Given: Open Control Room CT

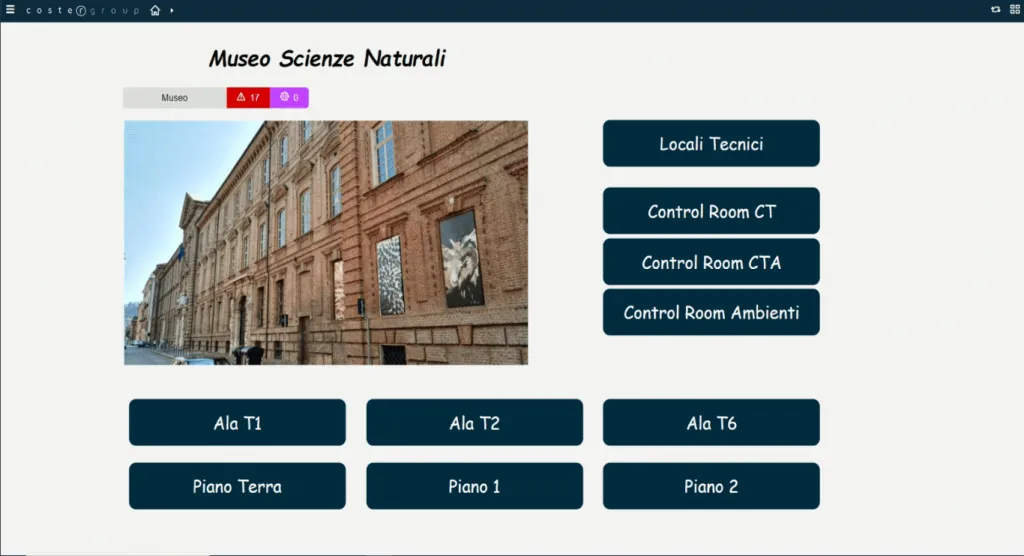Looking at the screenshot, I should click(x=711, y=211).
